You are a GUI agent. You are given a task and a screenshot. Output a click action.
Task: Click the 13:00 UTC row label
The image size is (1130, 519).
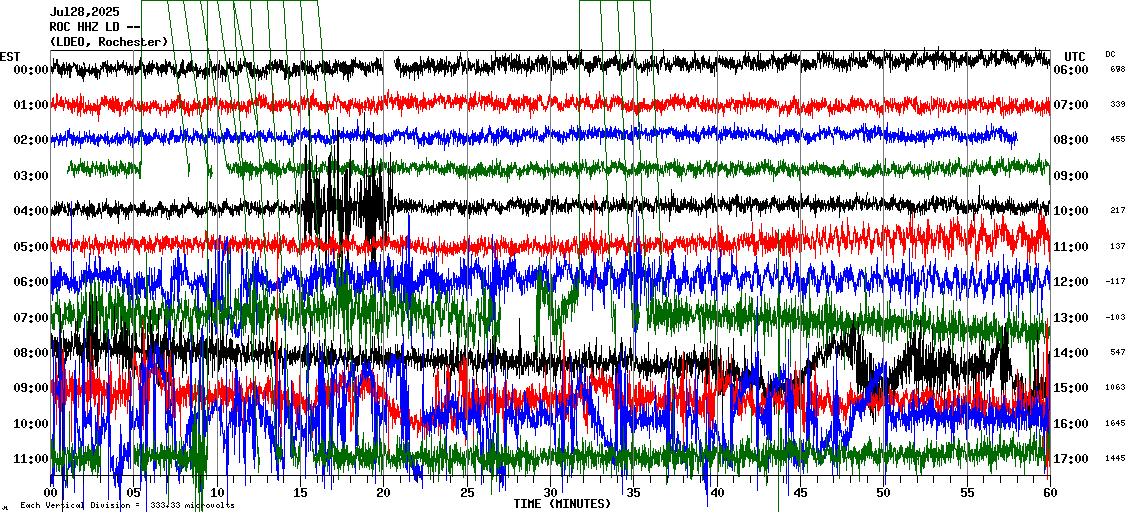1071,318
